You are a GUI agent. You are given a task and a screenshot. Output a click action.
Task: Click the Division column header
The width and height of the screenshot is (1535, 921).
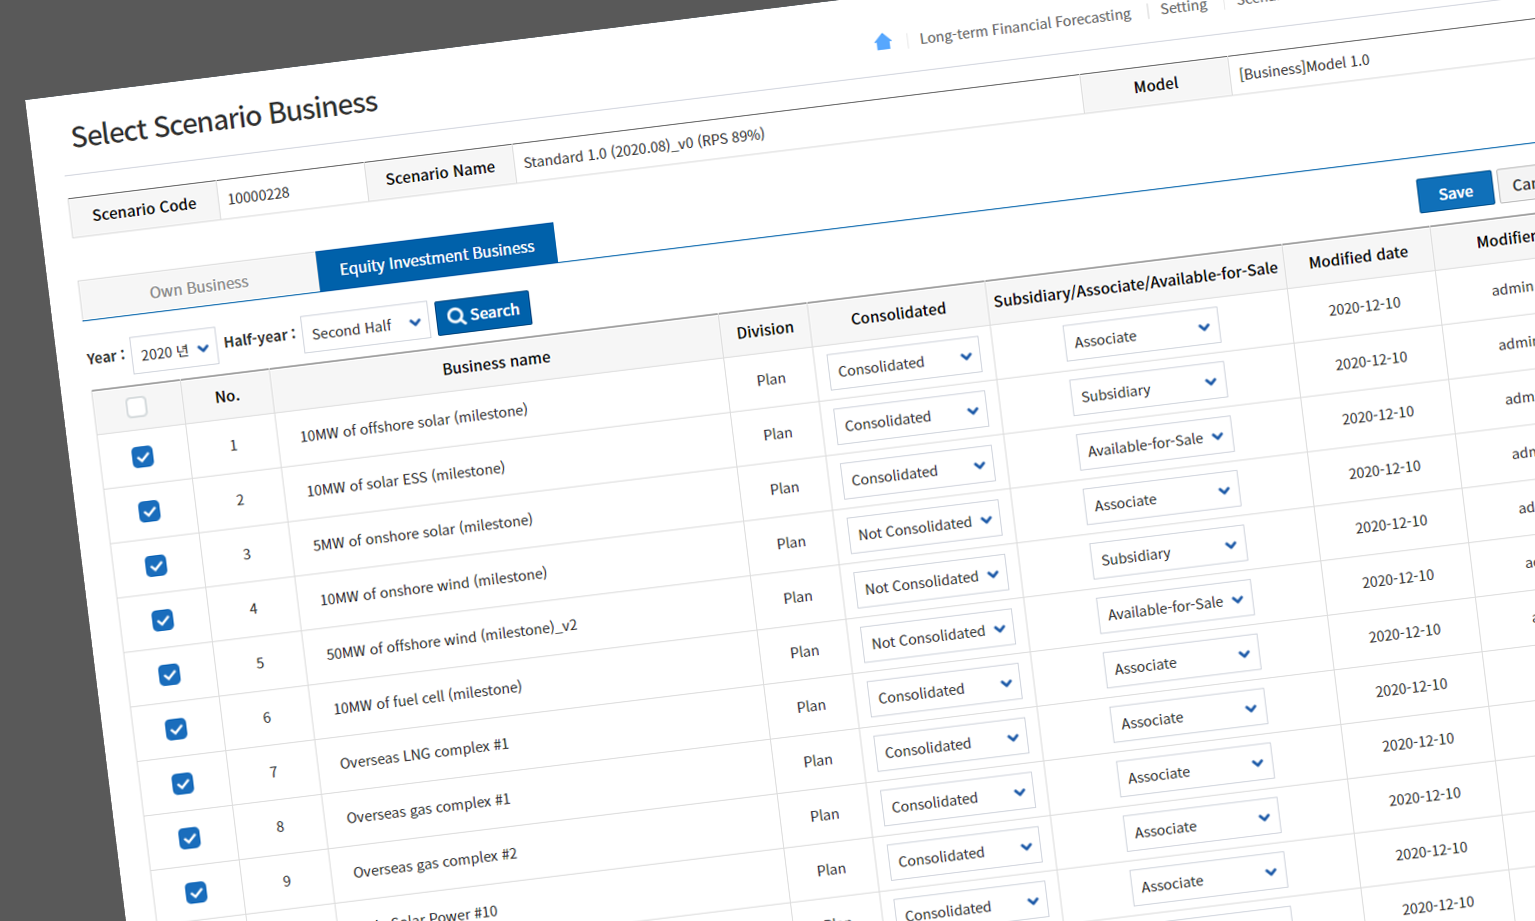tap(765, 329)
